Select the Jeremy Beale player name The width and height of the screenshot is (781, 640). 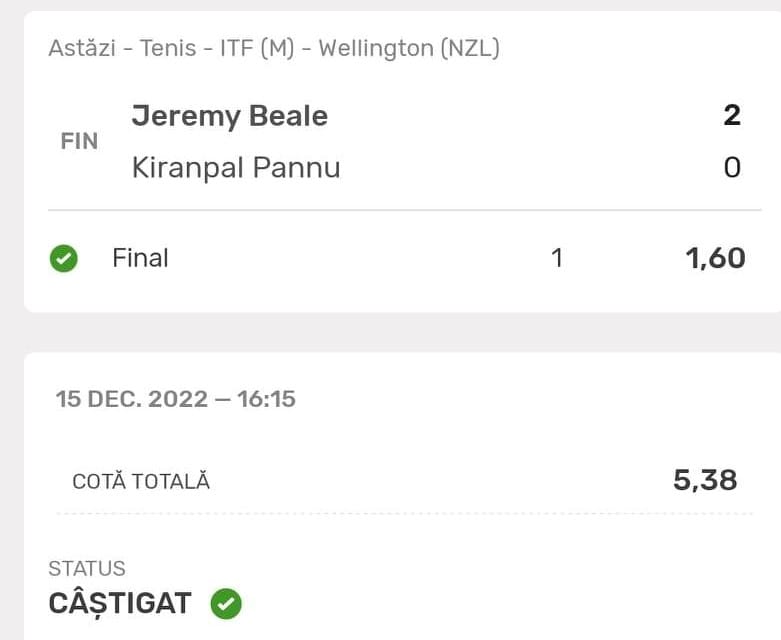(x=229, y=116)
